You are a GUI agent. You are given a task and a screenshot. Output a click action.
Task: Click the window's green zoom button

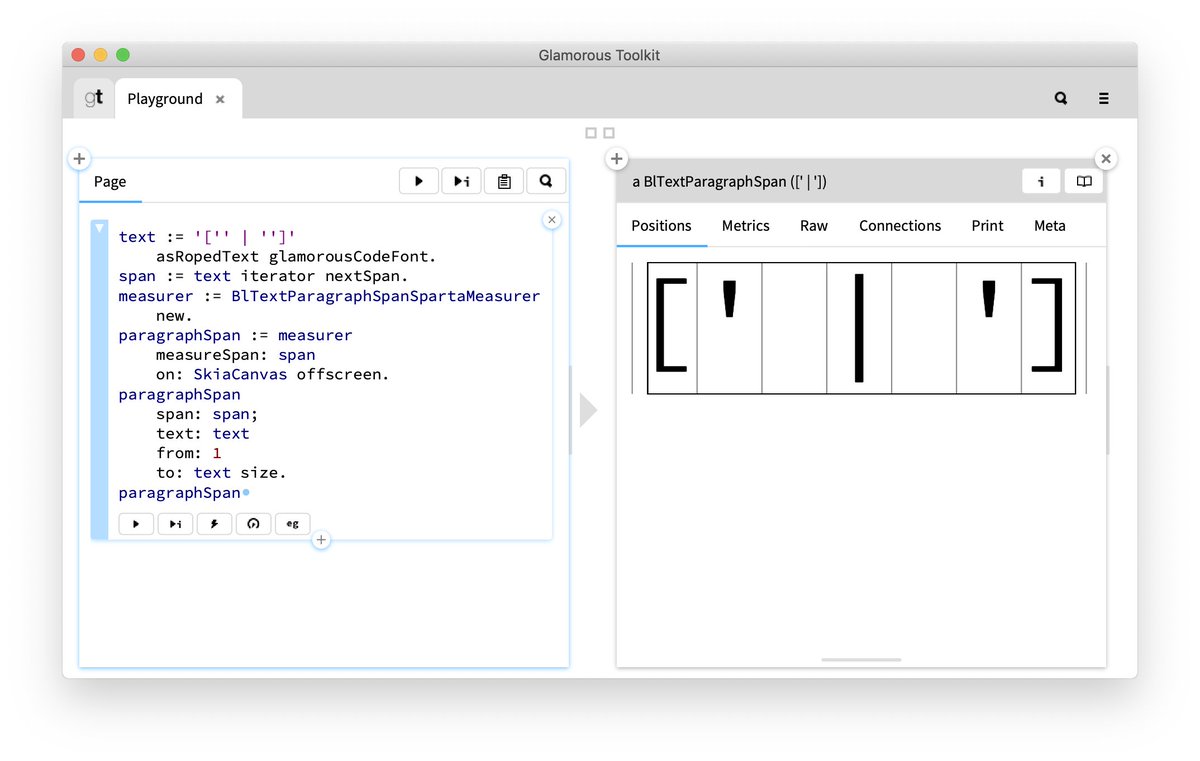tap(123, 55)
